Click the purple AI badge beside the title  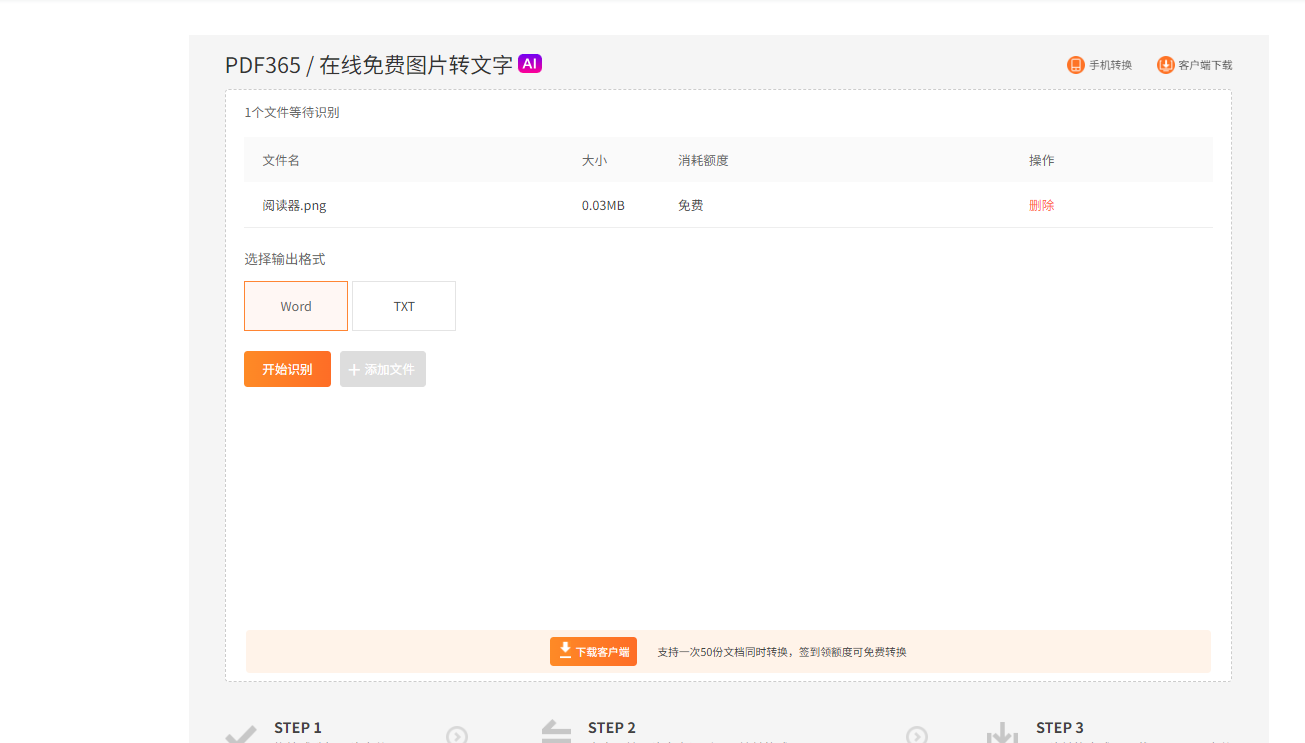[530, 64]
